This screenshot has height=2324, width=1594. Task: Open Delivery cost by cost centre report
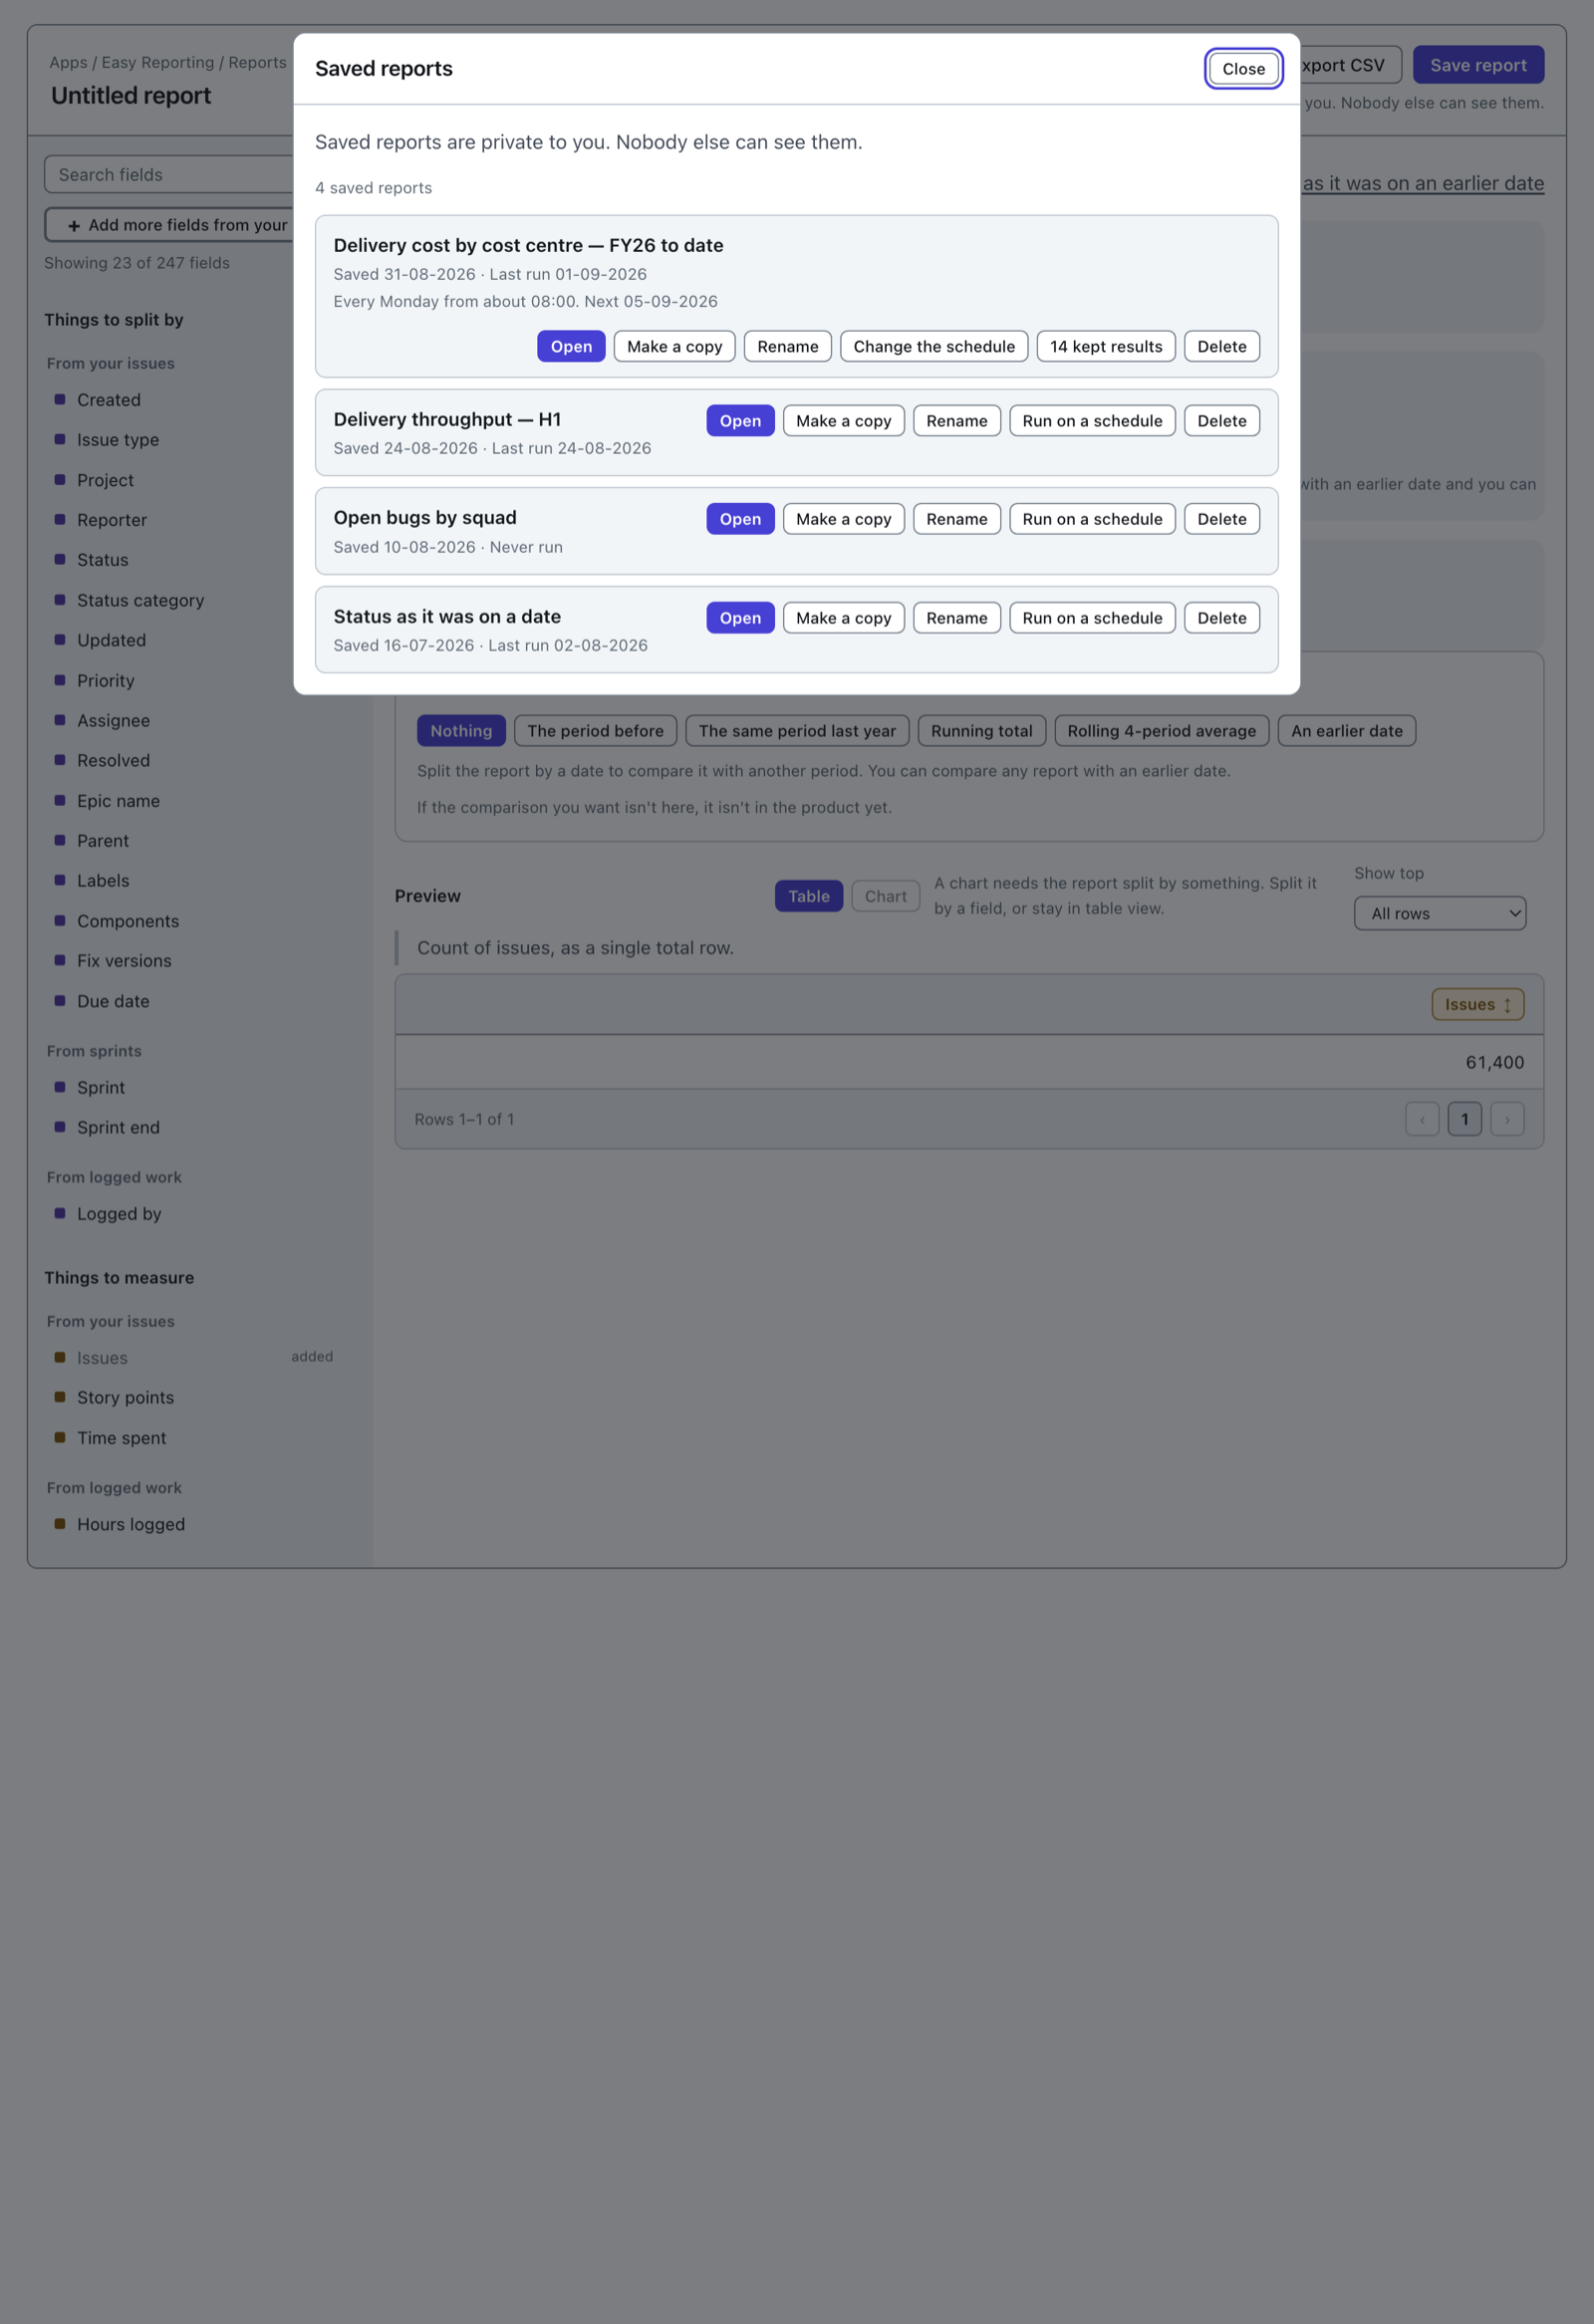(571, 346)
